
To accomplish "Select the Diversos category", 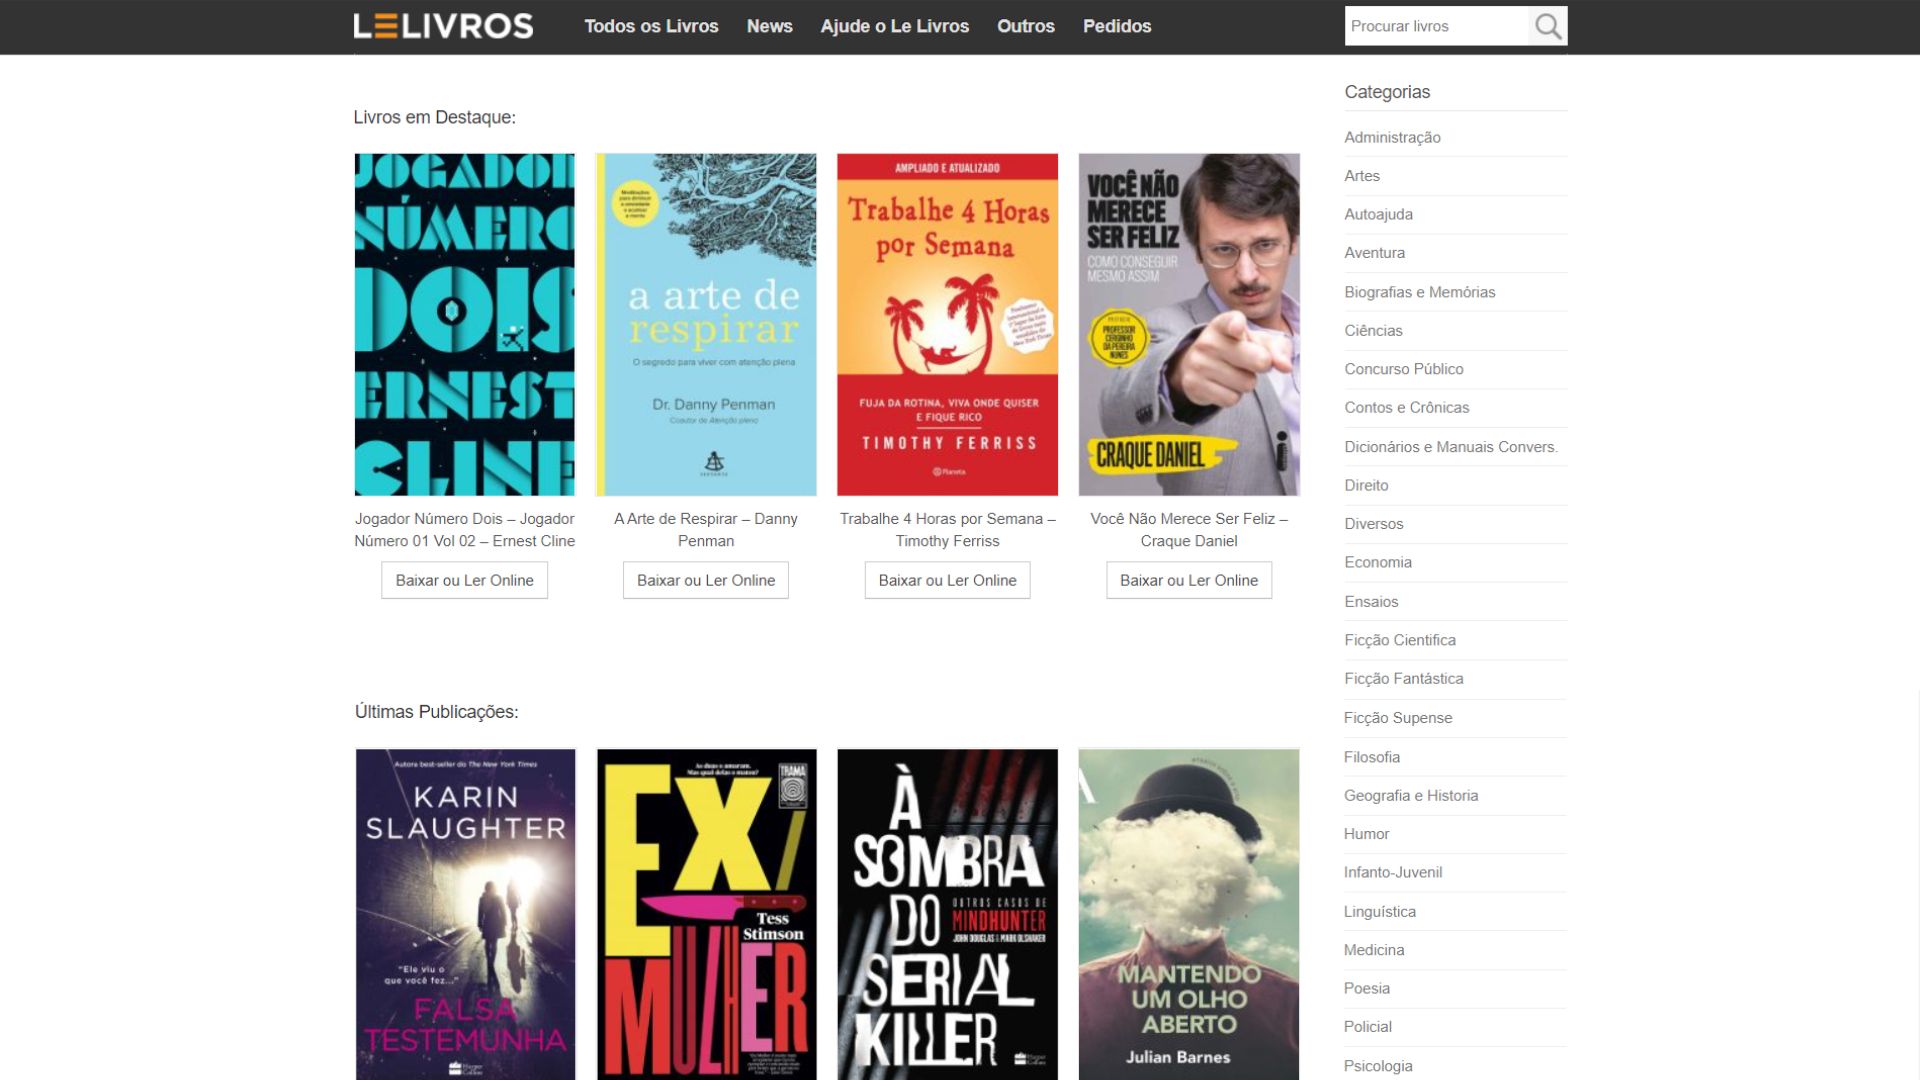I will tap(1373, 524).
